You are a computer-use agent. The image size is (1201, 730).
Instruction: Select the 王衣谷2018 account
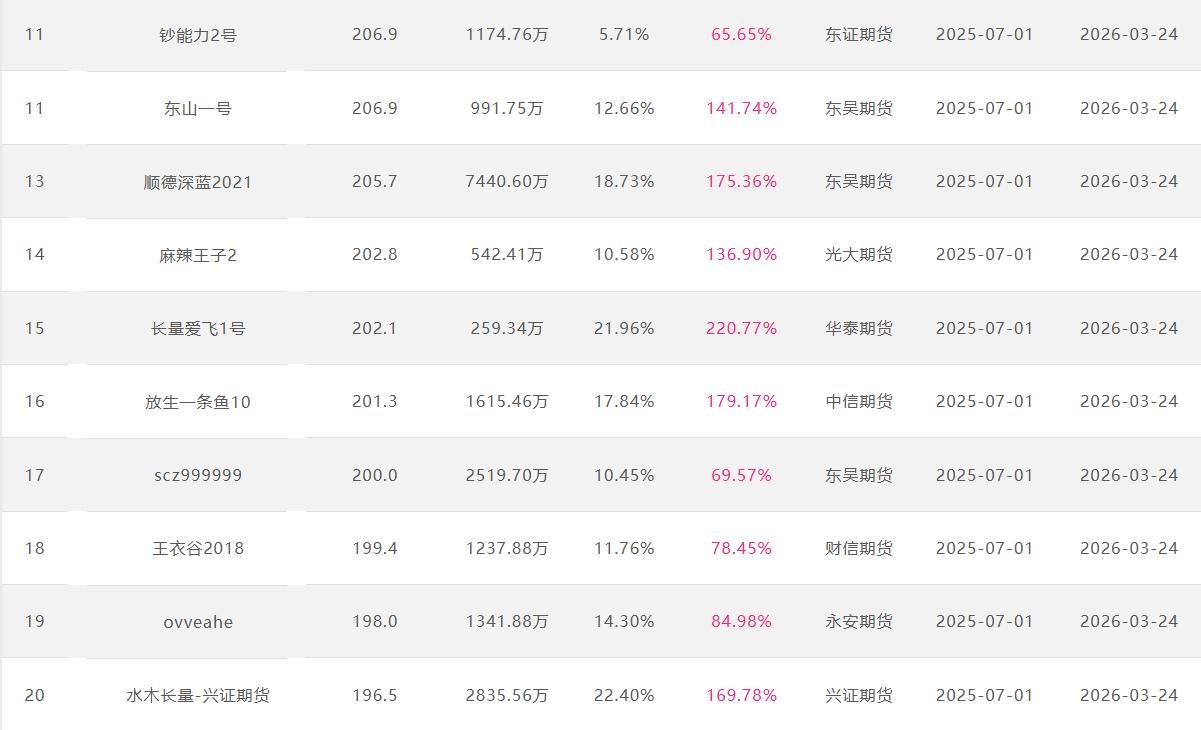[197, 548]
